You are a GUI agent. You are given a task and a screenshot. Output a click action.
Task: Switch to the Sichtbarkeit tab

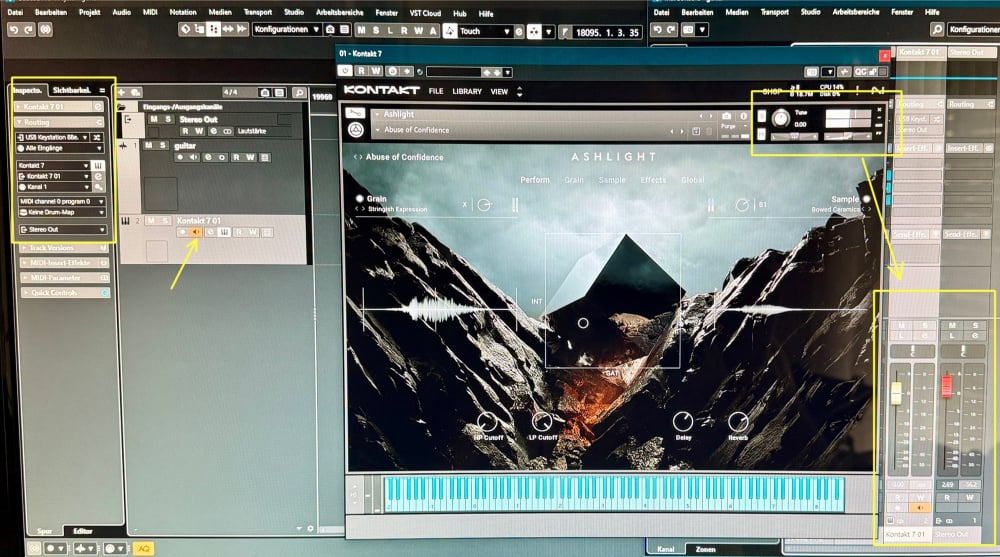coord(71,91)
